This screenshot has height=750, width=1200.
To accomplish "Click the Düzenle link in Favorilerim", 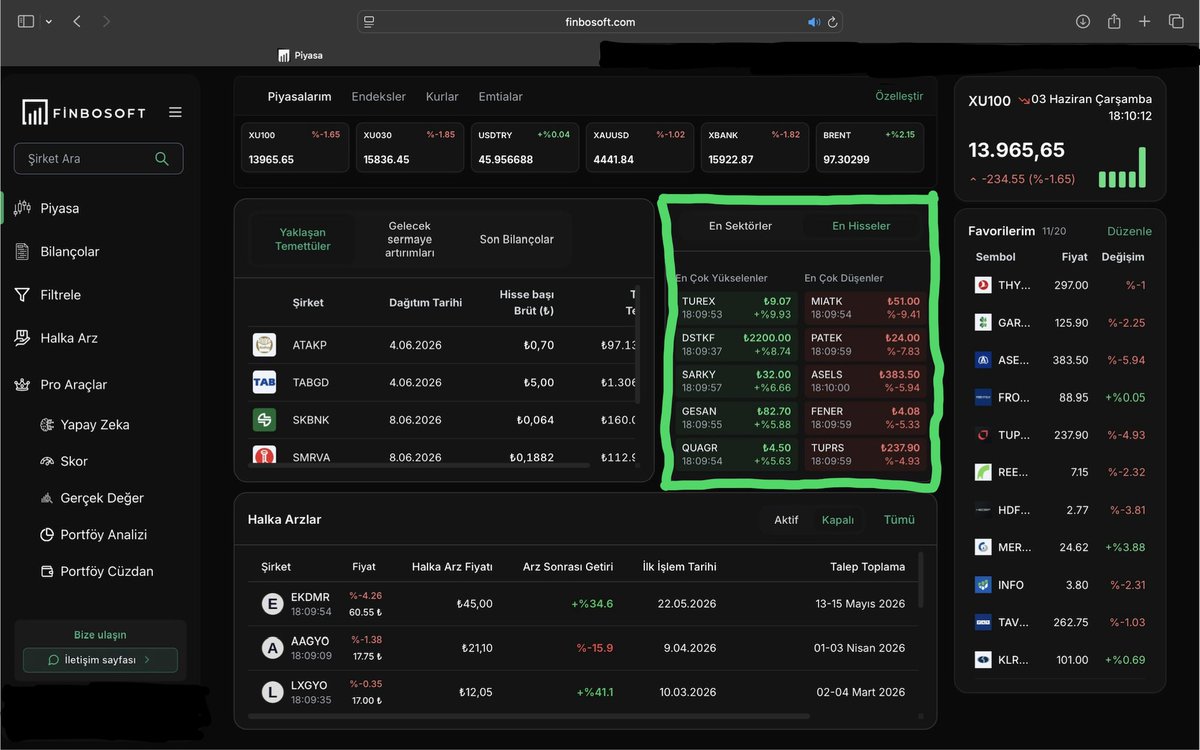I will coord(1129,231).
